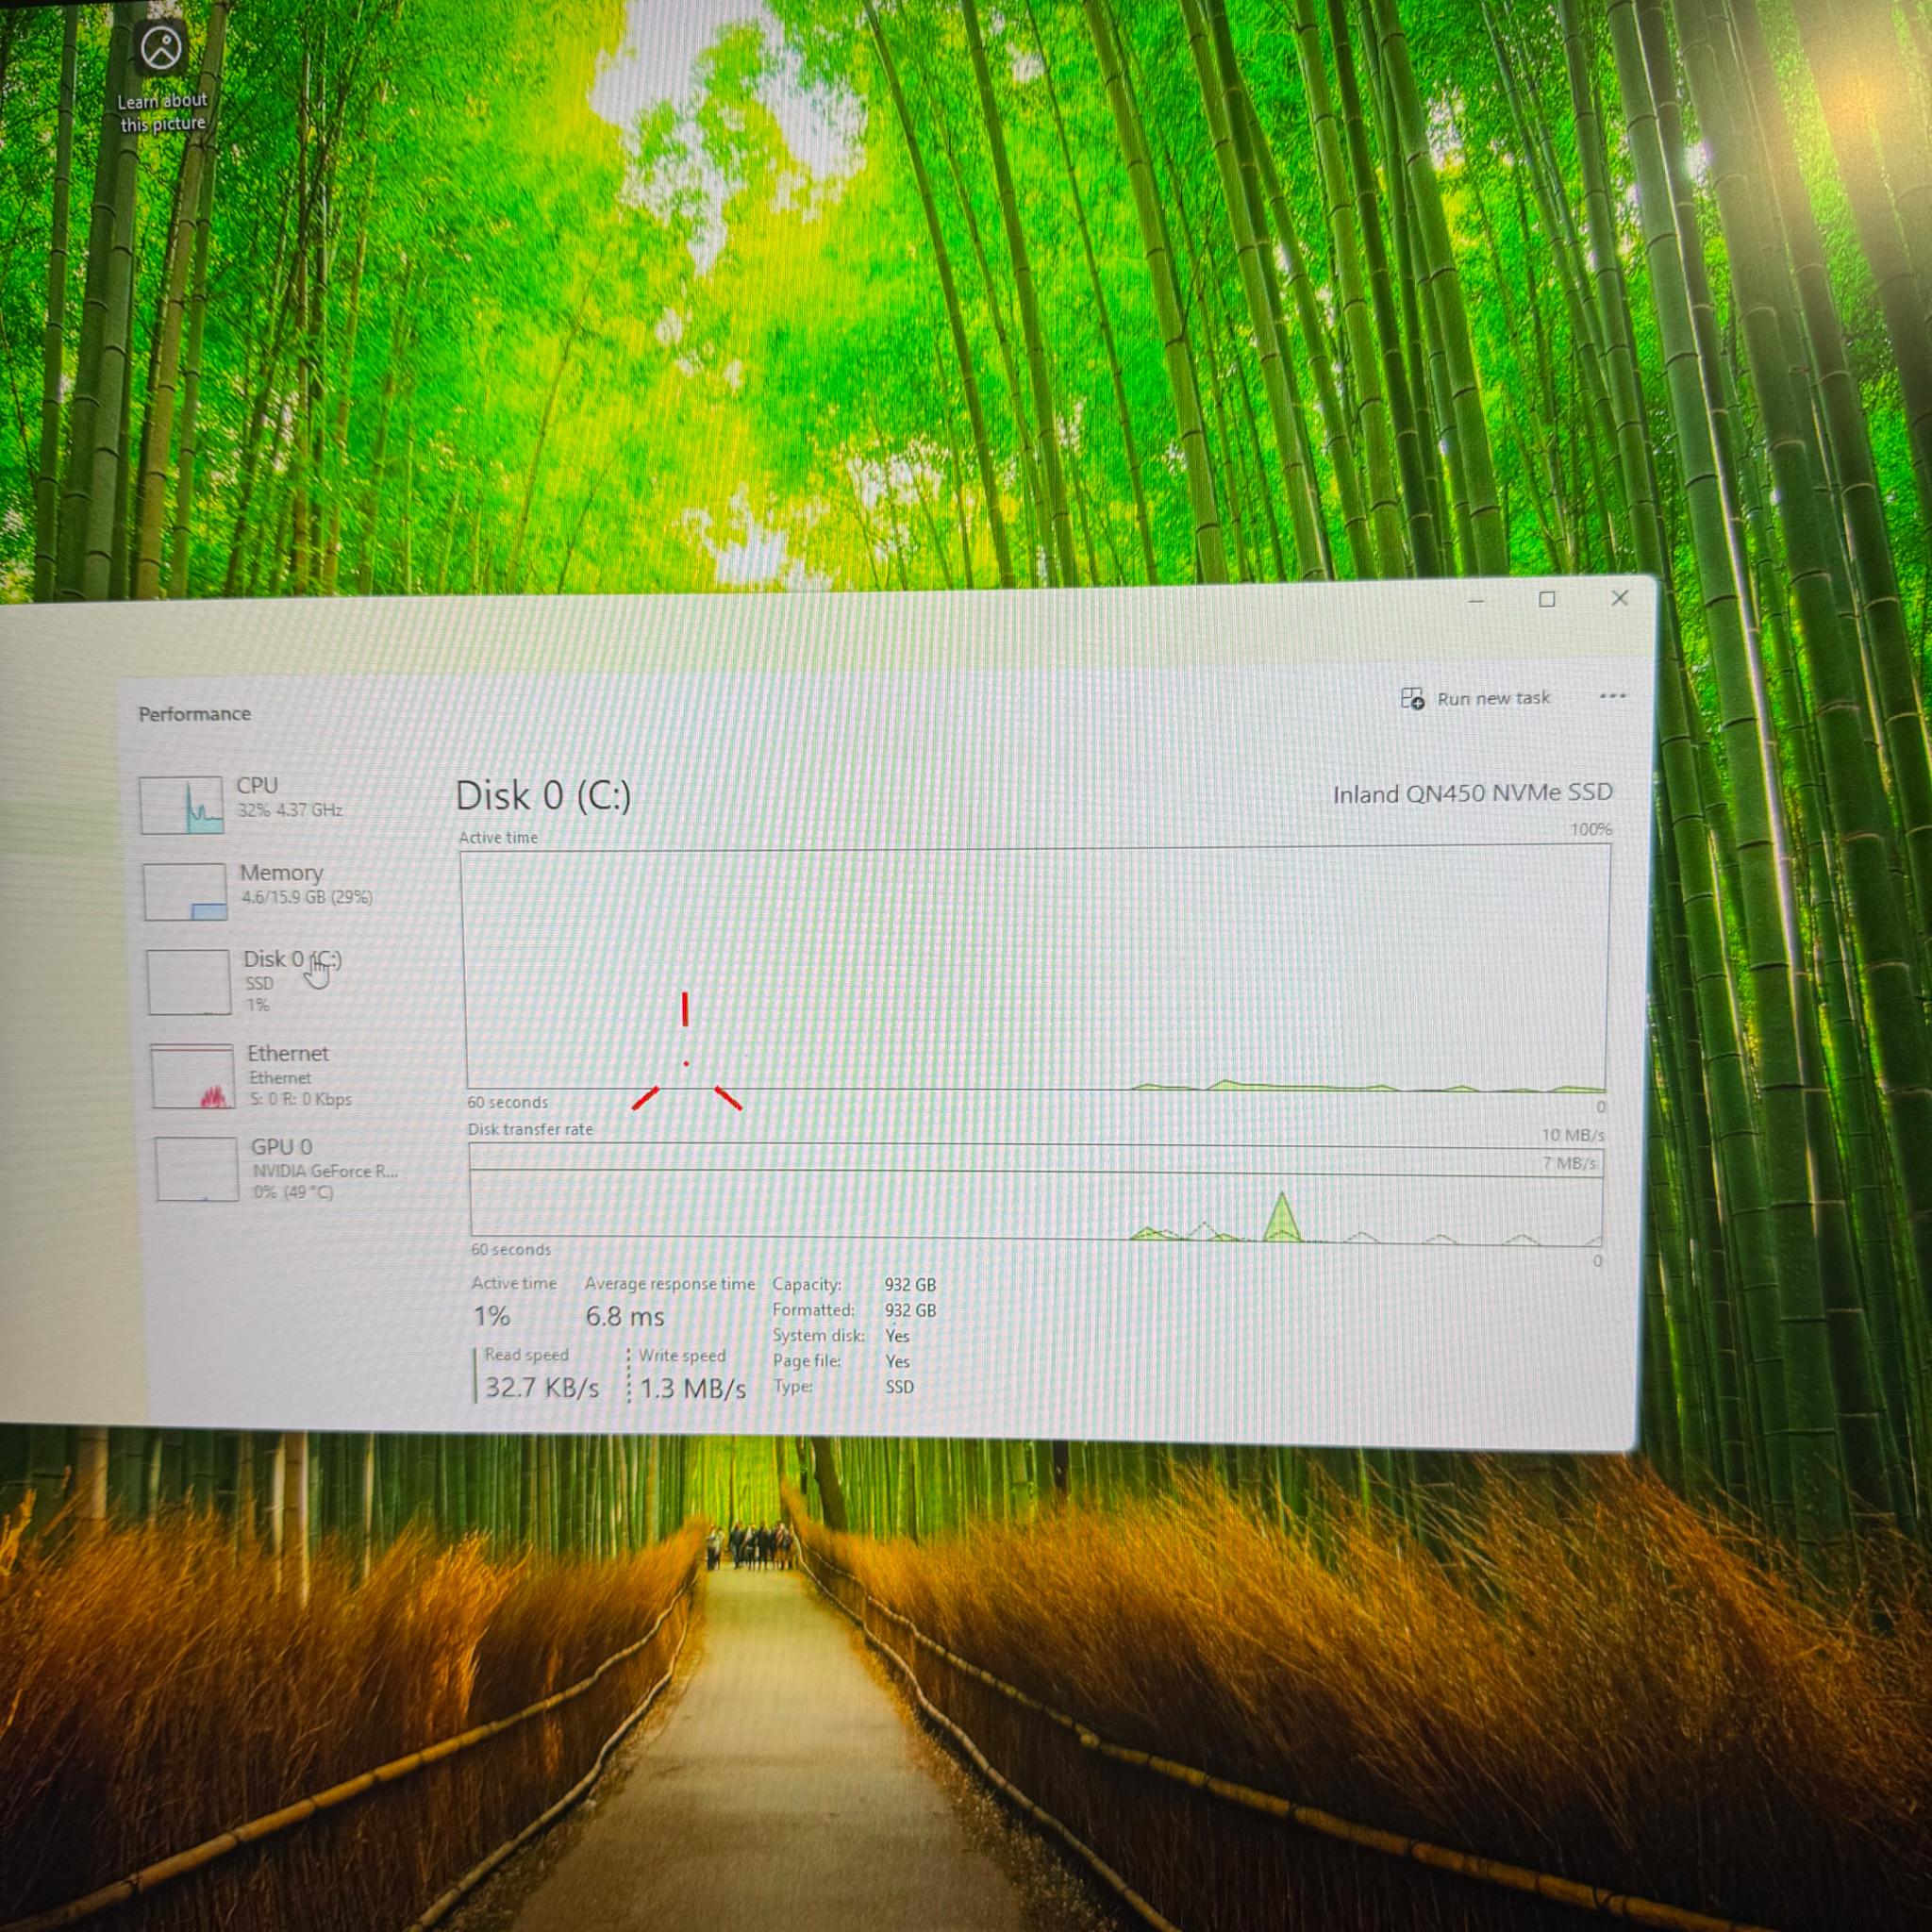This screenshot has height=1932, width=1932.
Task: Click the System disk Yes value
Action: tap(897, 1336)
